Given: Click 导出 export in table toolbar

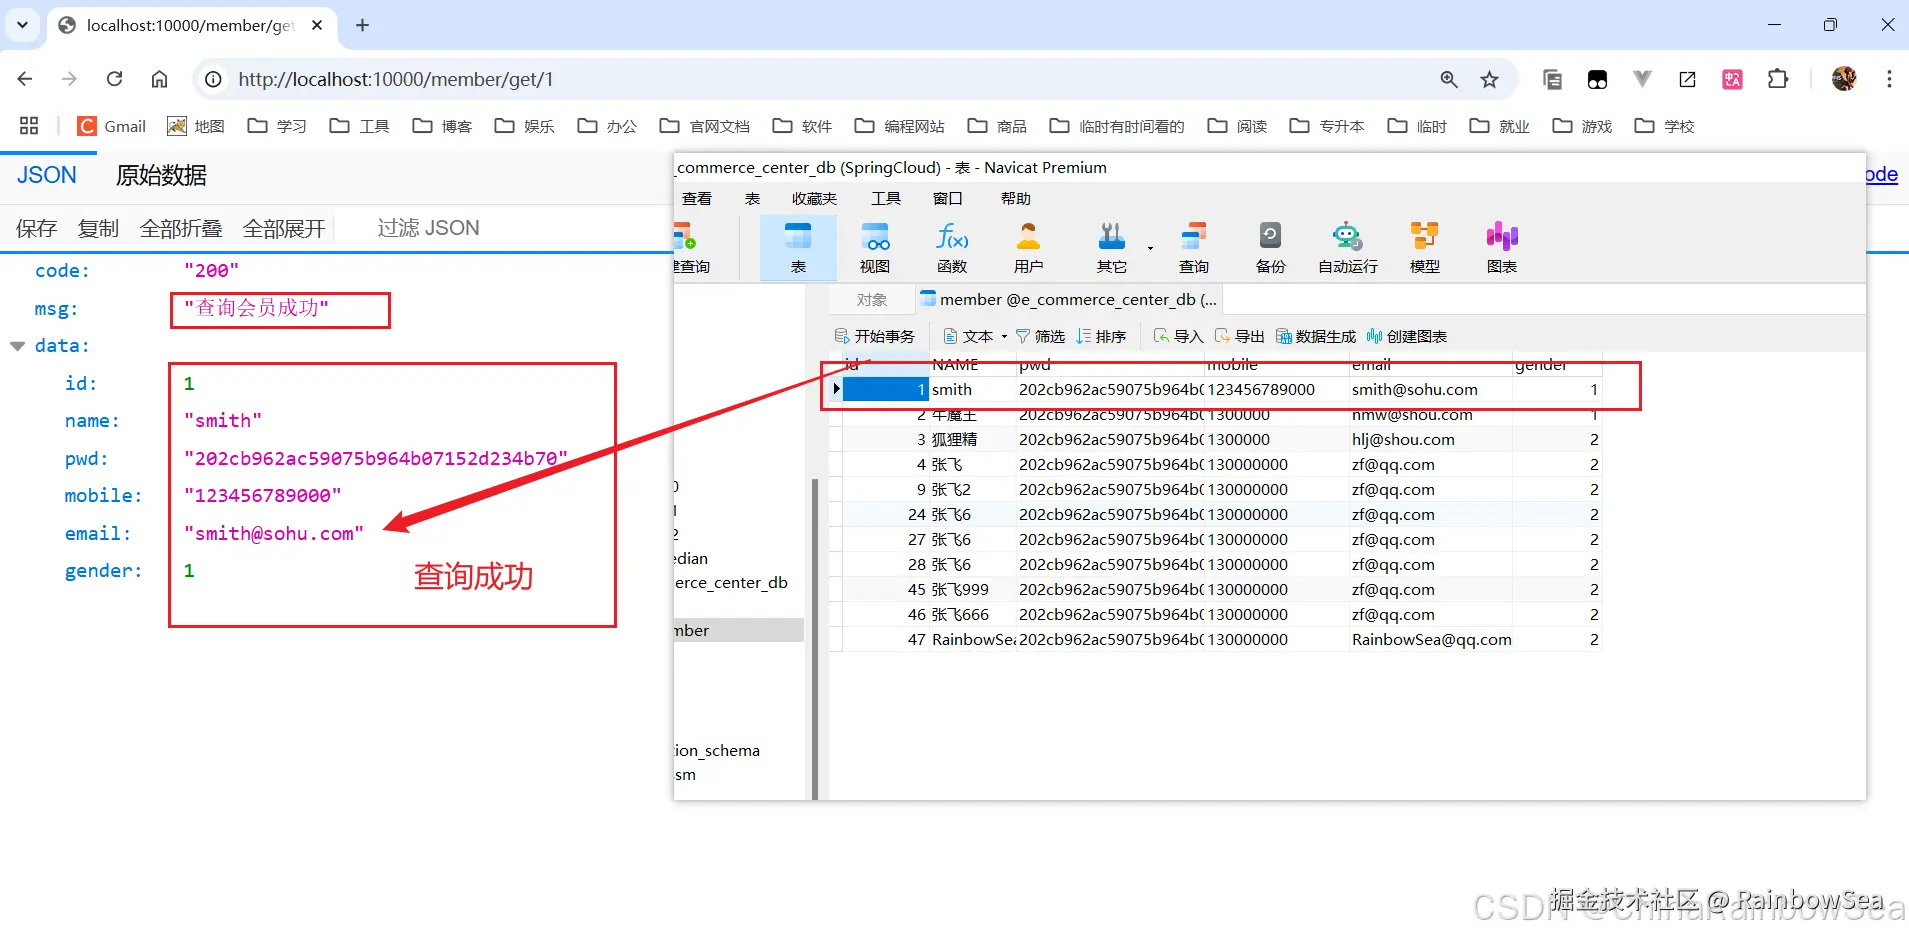Looking at the screenshot, I should (x=1239, y=336).
